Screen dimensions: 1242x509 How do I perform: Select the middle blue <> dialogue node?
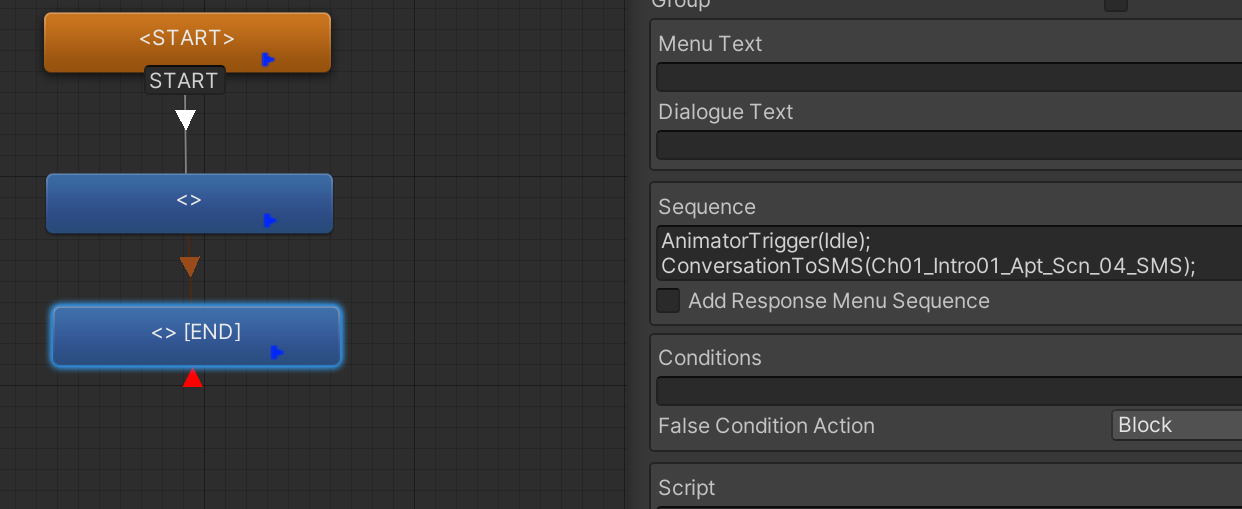click(189, 203)
